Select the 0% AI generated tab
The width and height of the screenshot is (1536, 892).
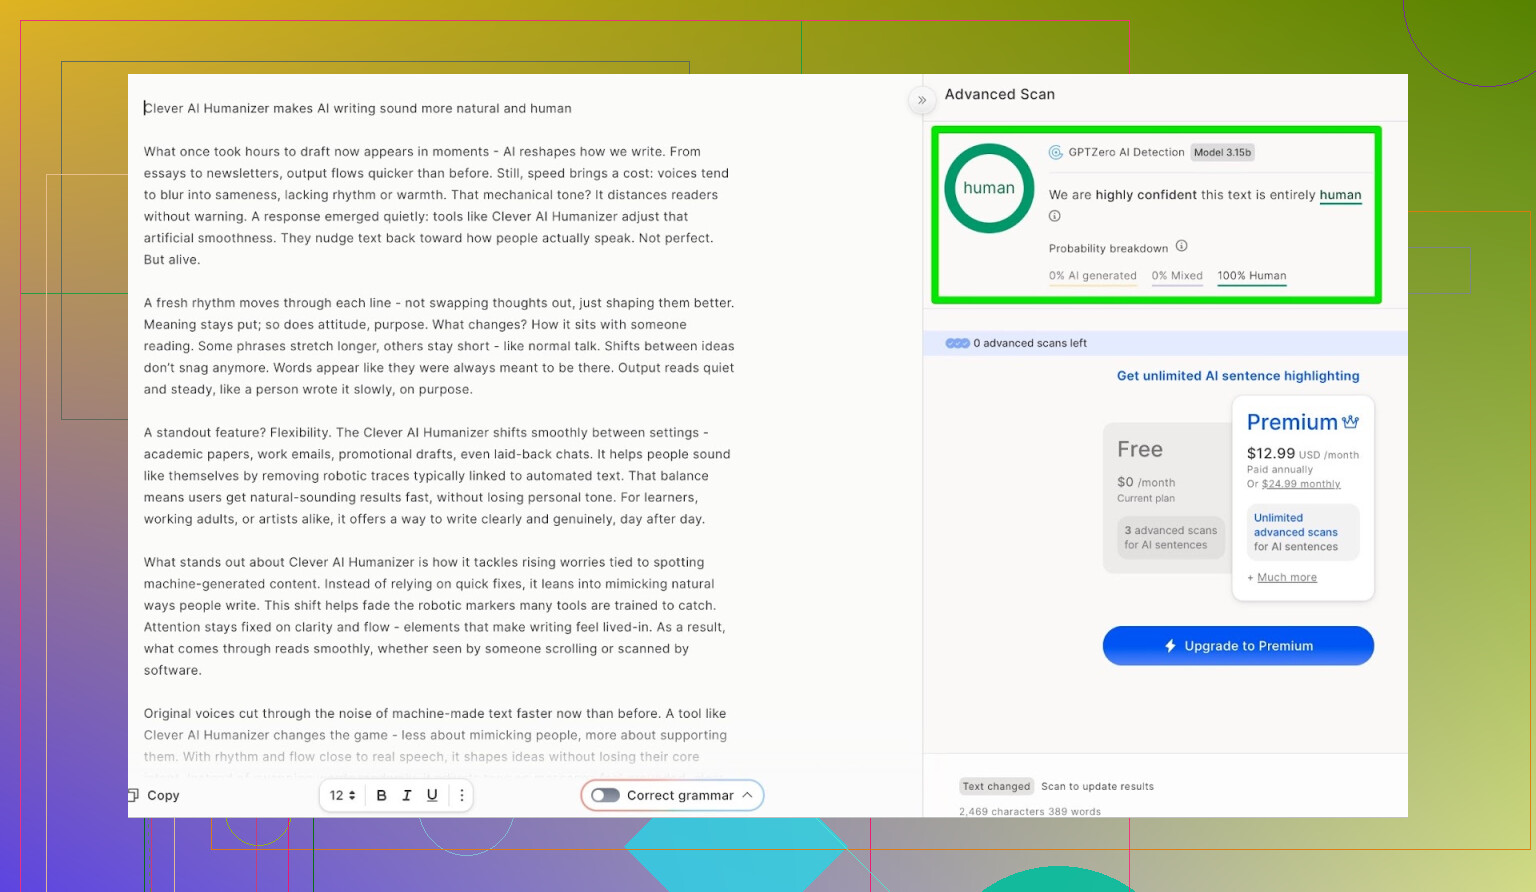tap(1092, 276)
